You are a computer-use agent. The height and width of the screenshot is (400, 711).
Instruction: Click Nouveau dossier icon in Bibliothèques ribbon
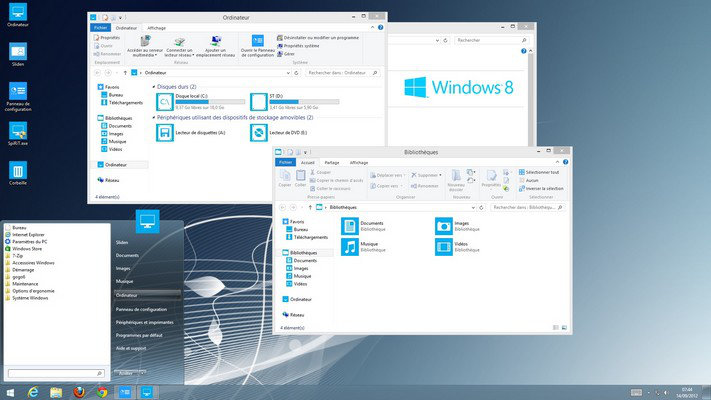coord(456,175)
